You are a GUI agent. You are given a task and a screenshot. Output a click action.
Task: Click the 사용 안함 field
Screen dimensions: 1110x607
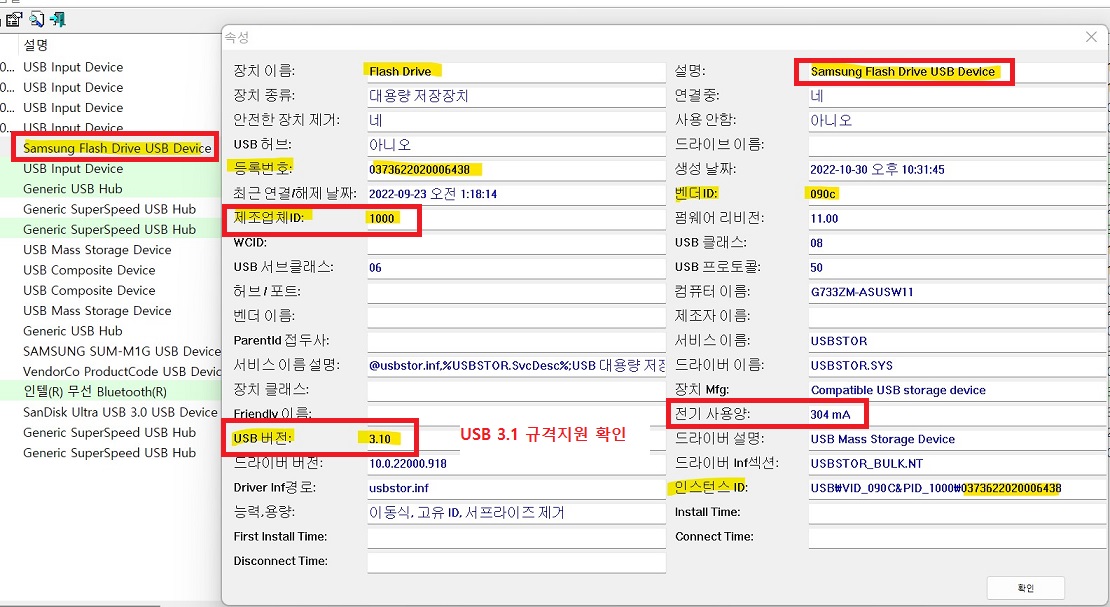coord(957,120)
